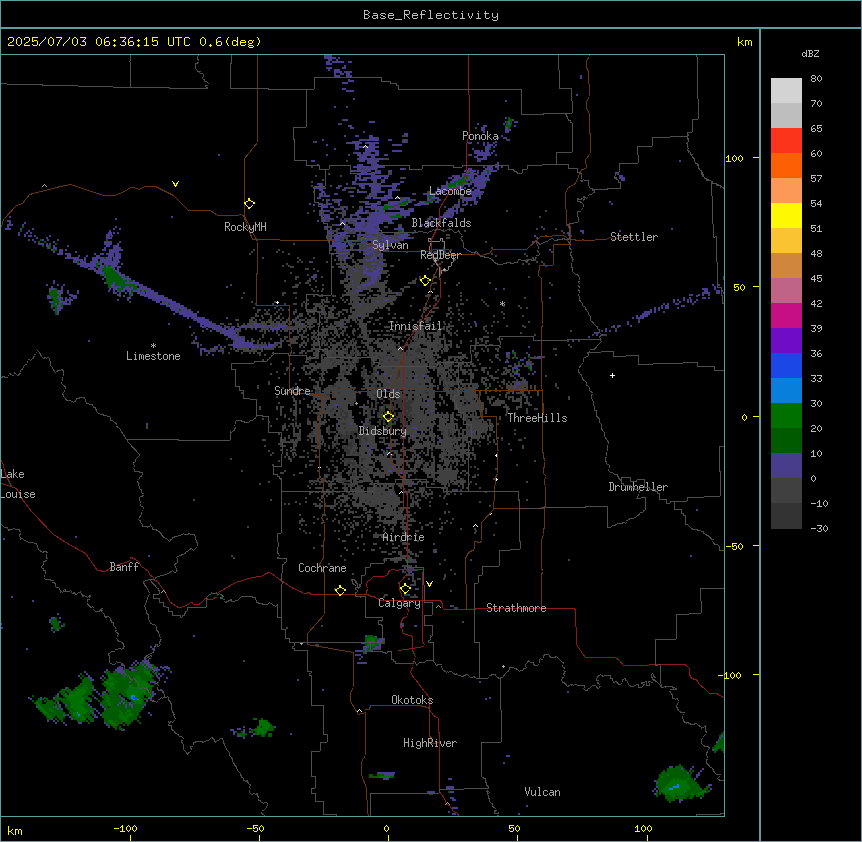Click the Drumheller city label
The height and width of the screenshot is (842, 862).
click(x=638, y=487)
